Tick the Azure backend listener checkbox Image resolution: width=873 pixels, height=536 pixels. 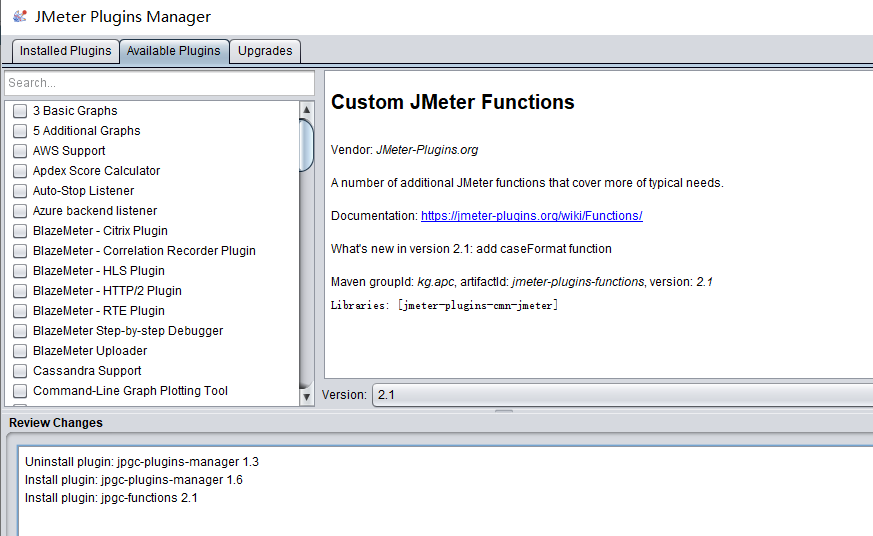tap(20, 211)
